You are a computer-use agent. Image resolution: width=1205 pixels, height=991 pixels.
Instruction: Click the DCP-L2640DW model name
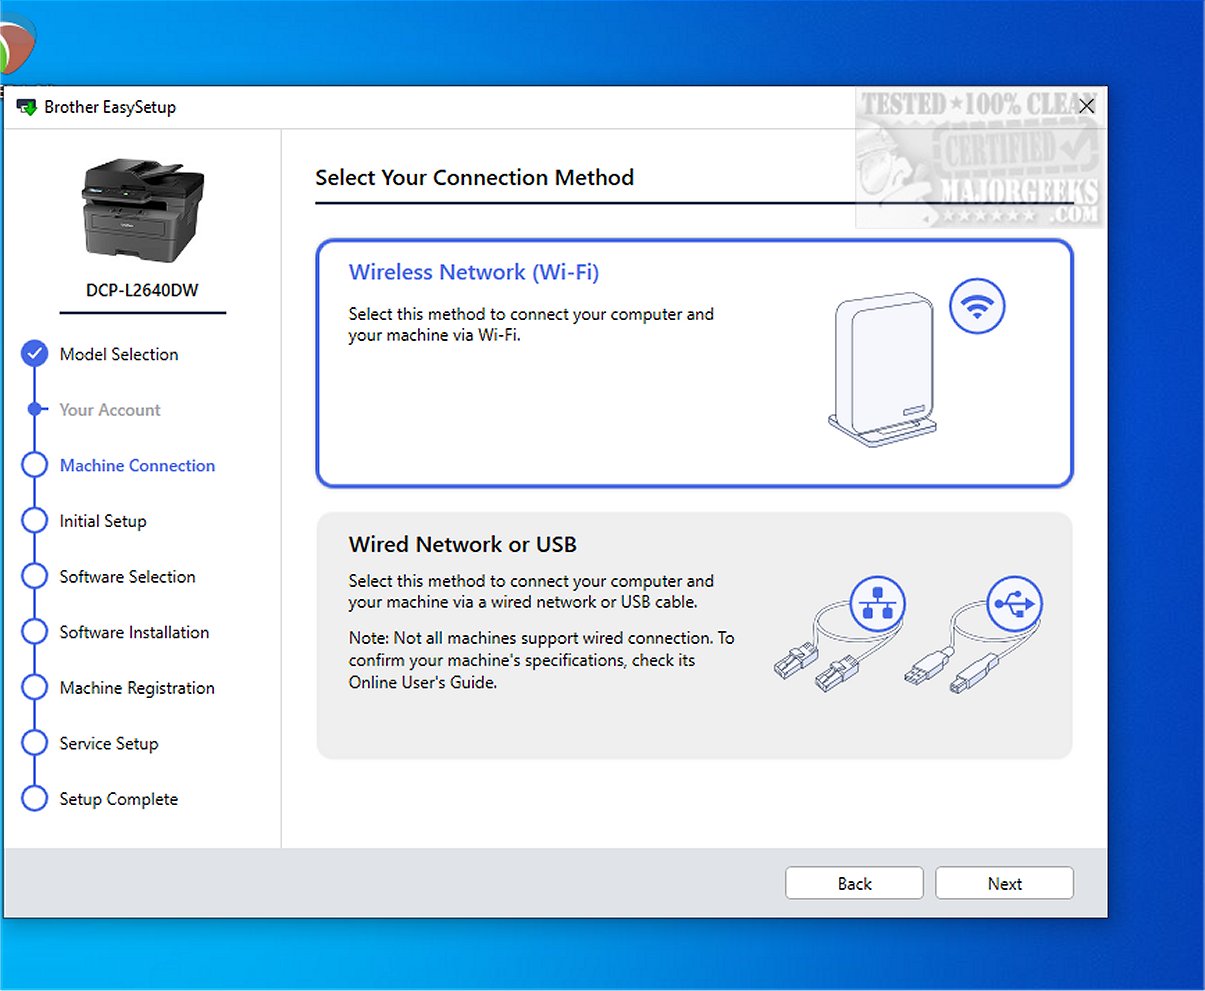tap(142, 290)
